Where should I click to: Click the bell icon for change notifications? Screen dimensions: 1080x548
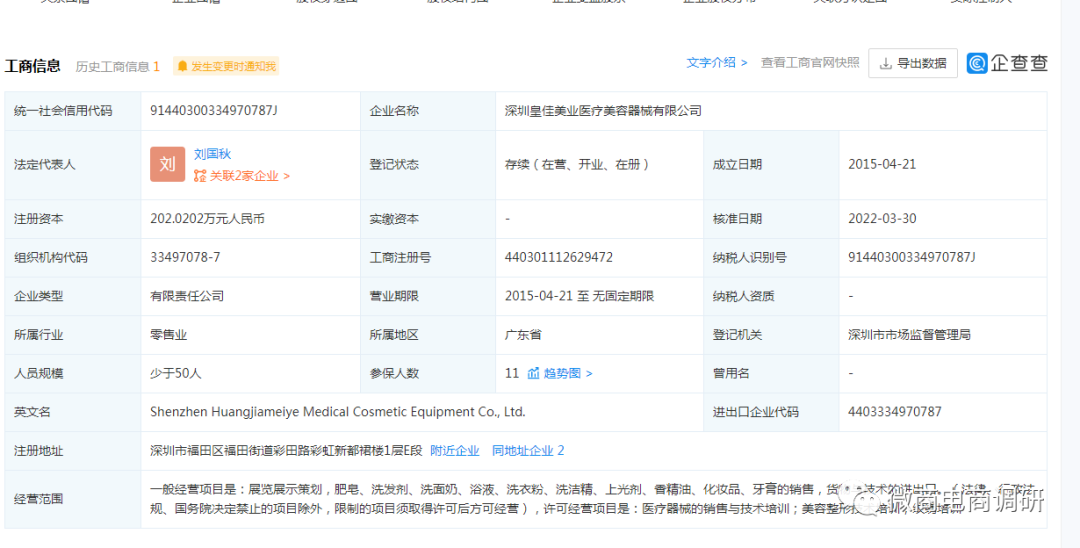182,66
